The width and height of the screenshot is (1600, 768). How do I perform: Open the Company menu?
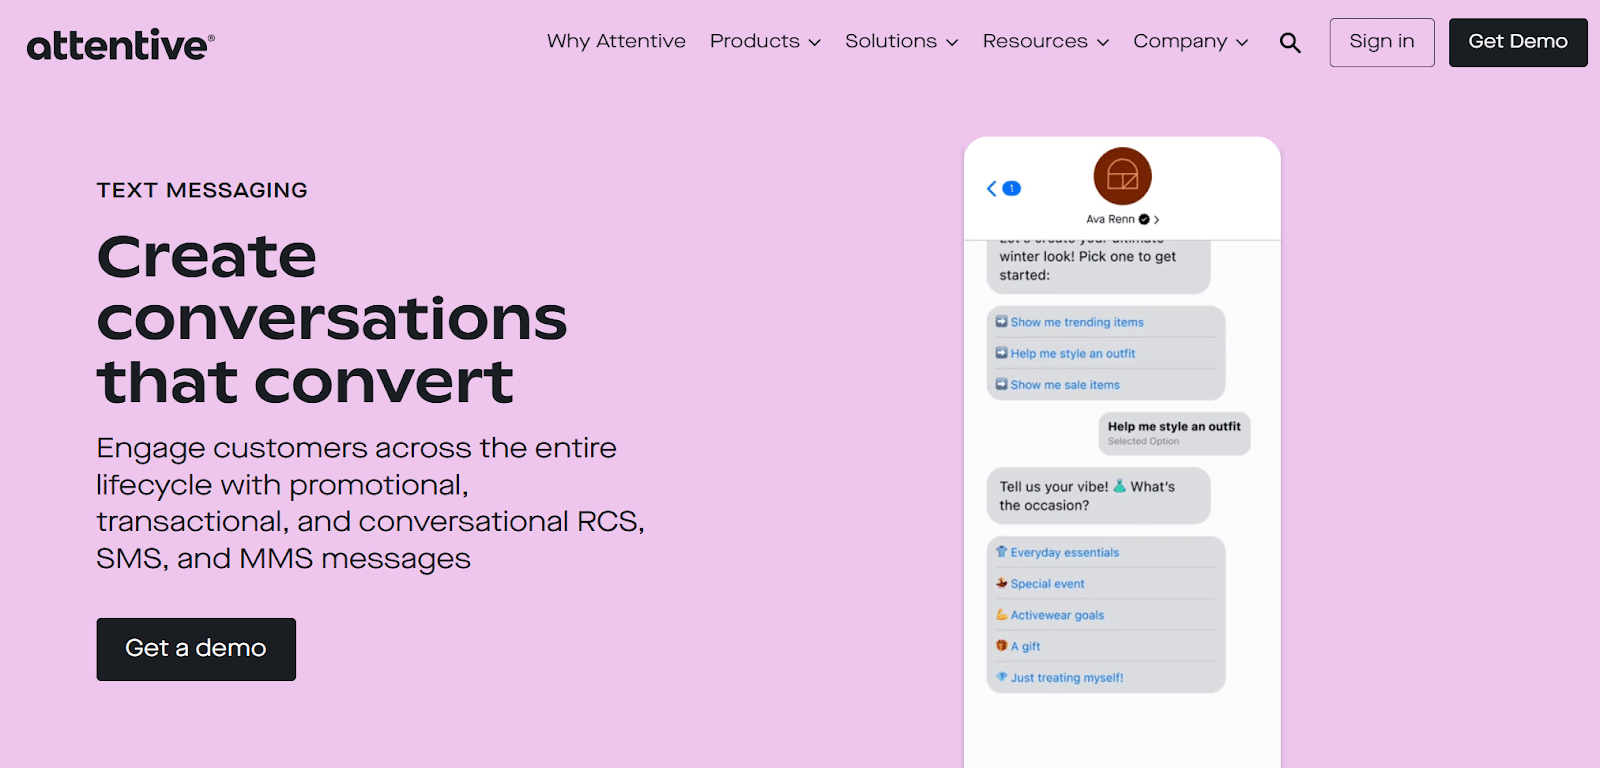coord(1190,42)
